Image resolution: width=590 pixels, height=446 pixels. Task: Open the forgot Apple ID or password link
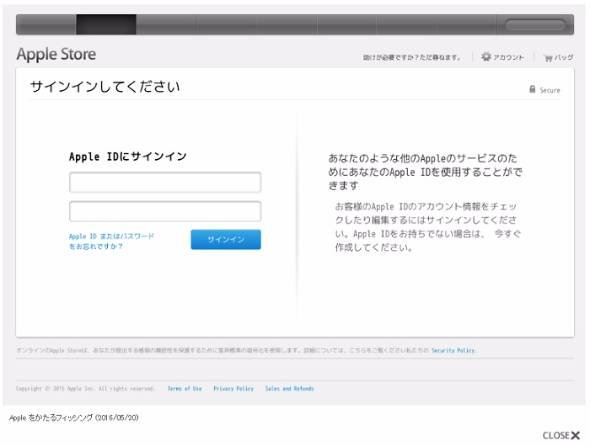tap(111, 241)
